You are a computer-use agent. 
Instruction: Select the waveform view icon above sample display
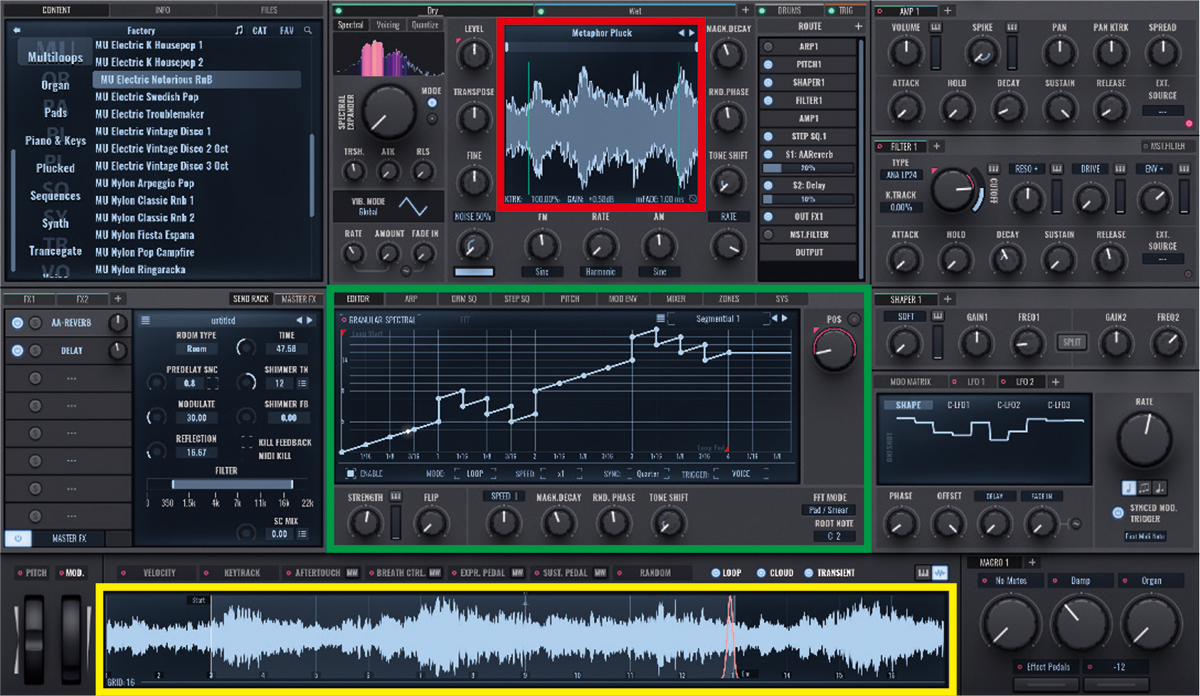[940, 573]
